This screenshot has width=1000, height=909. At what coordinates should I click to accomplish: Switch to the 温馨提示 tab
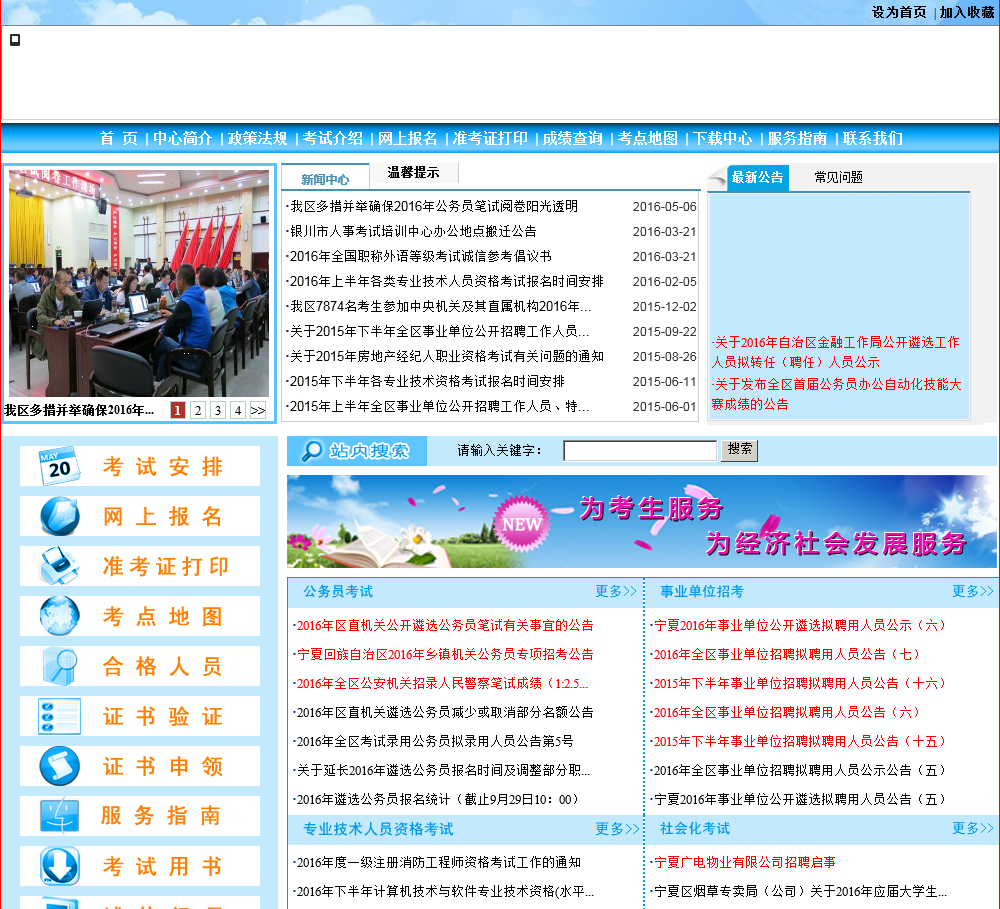[413, 172]
